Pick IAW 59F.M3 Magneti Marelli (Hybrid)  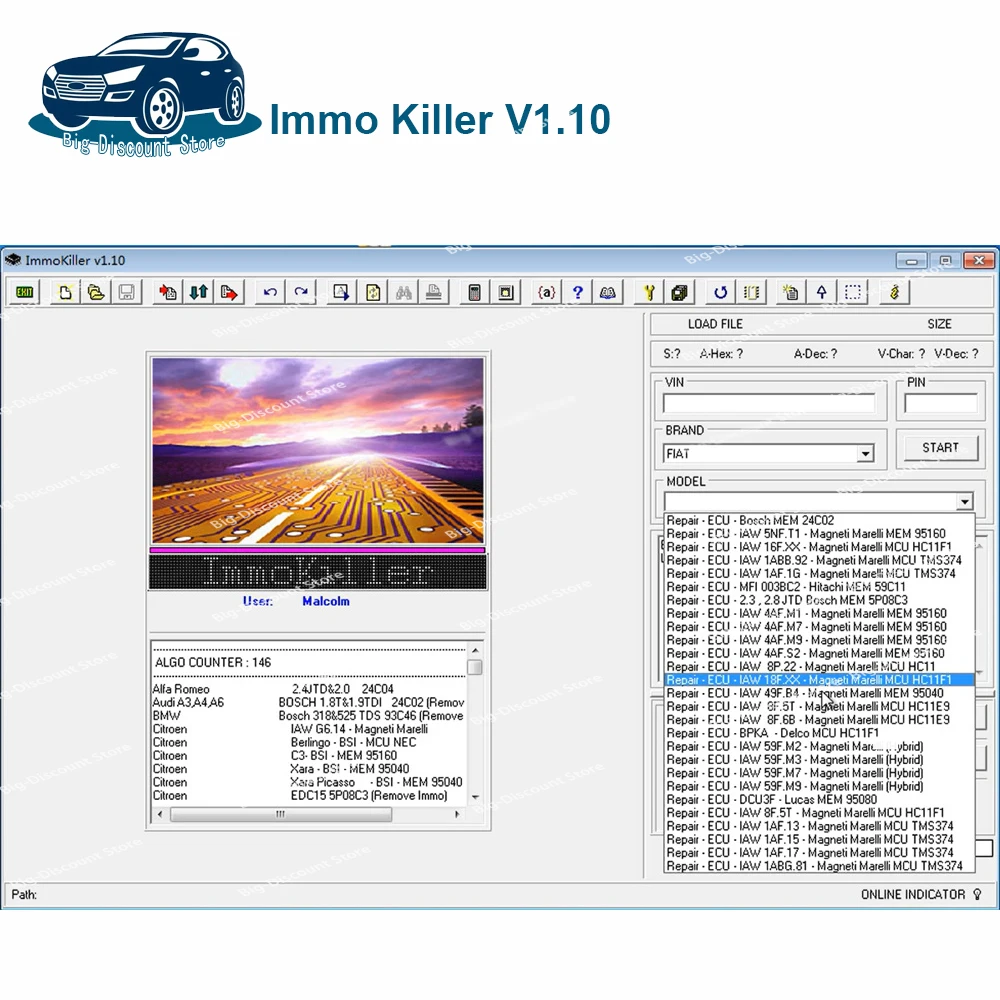coord(819,760)
